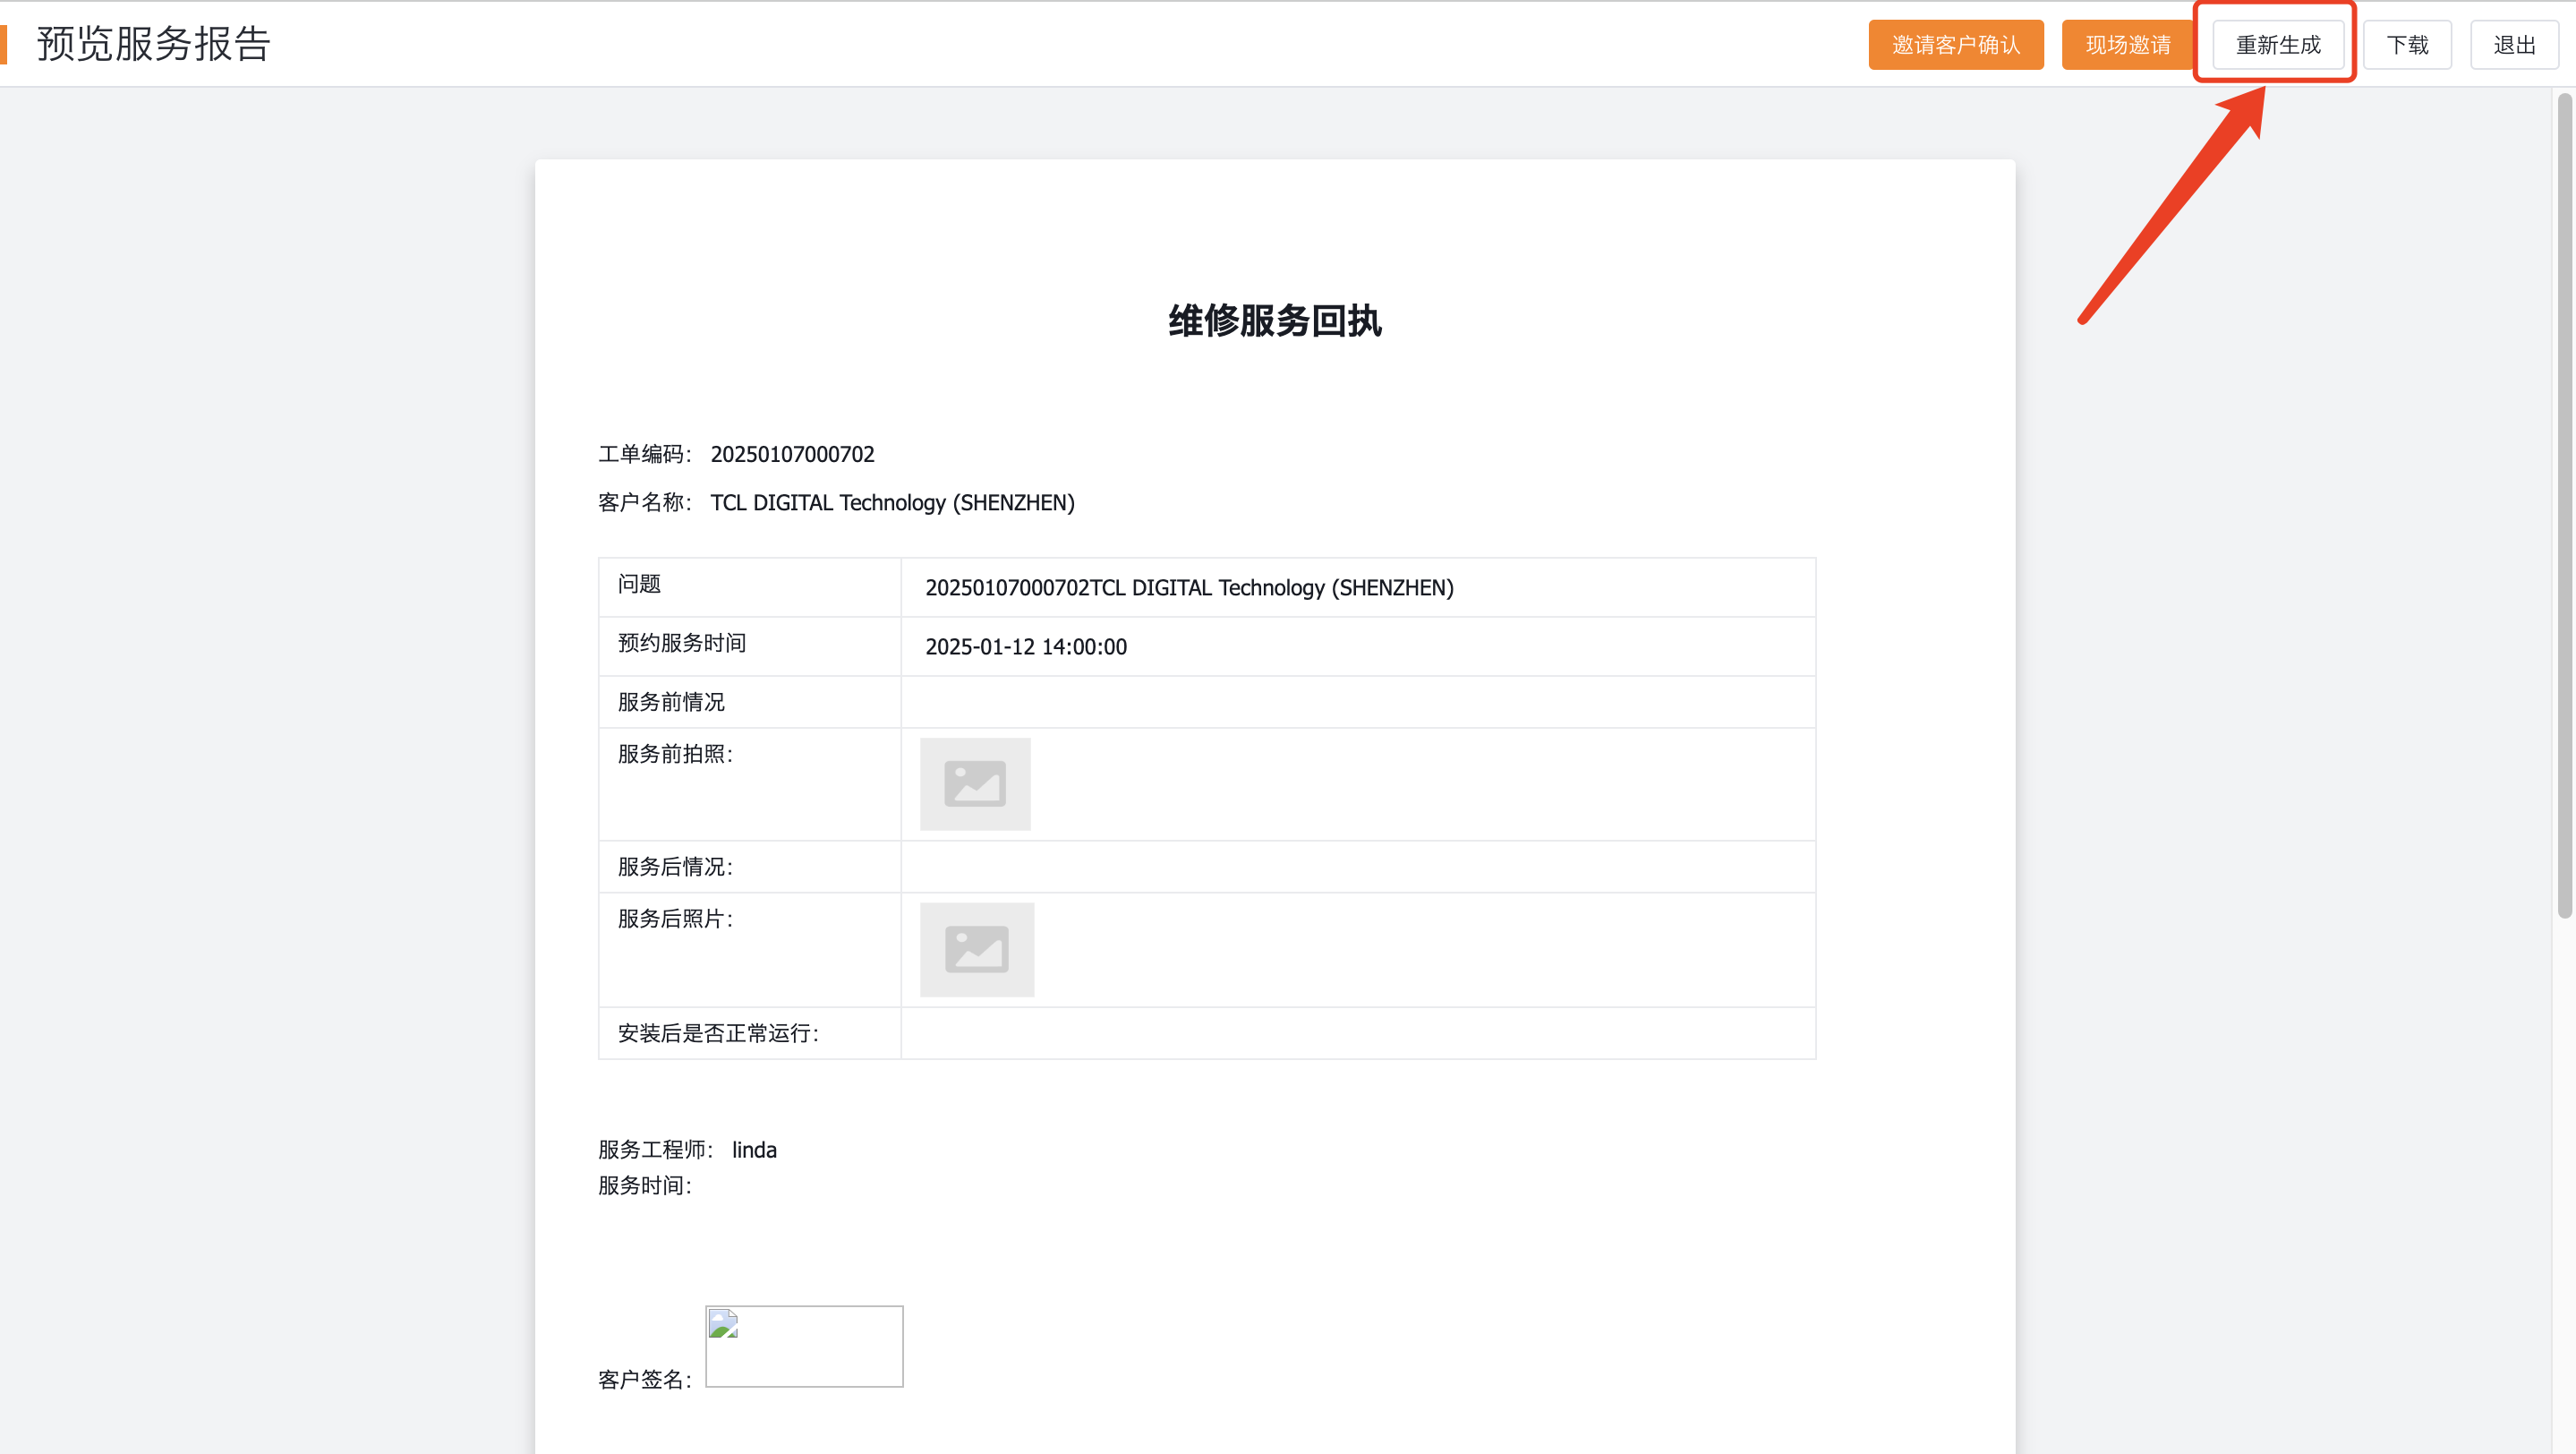
Task: Click the vertical scrollbar thumb
Action: [2564, 505]
